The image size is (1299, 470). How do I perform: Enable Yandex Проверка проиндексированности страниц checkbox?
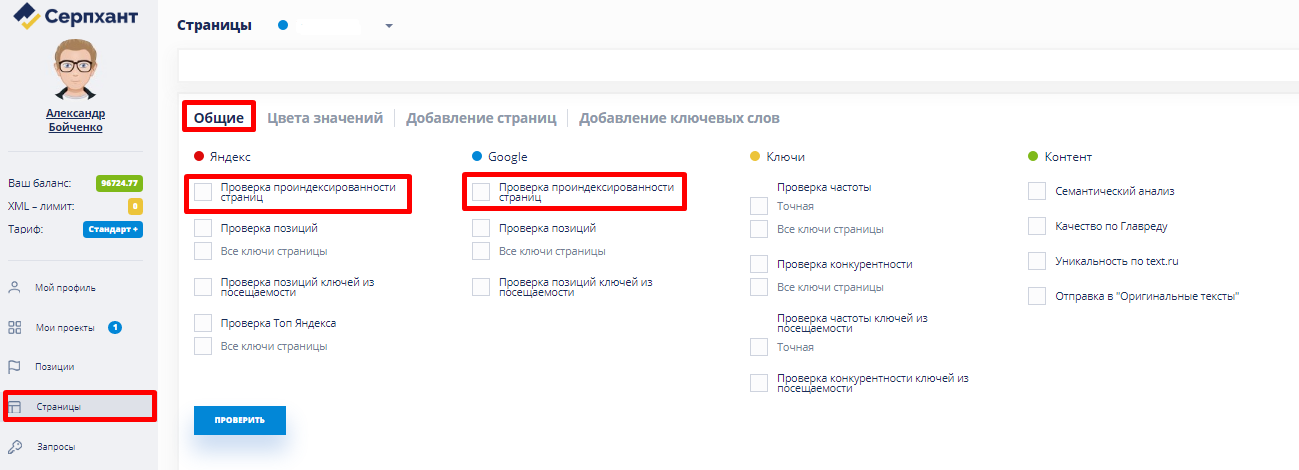[x=203, y=192]
